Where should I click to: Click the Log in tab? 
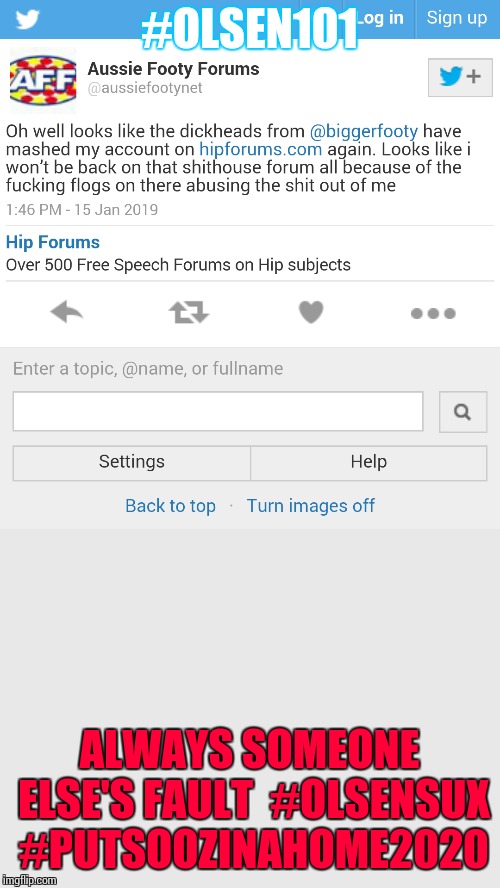point(381,19)
